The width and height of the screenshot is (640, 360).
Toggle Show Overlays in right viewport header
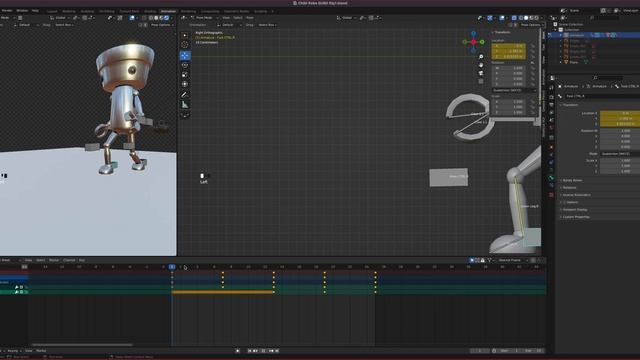[502, 18]
